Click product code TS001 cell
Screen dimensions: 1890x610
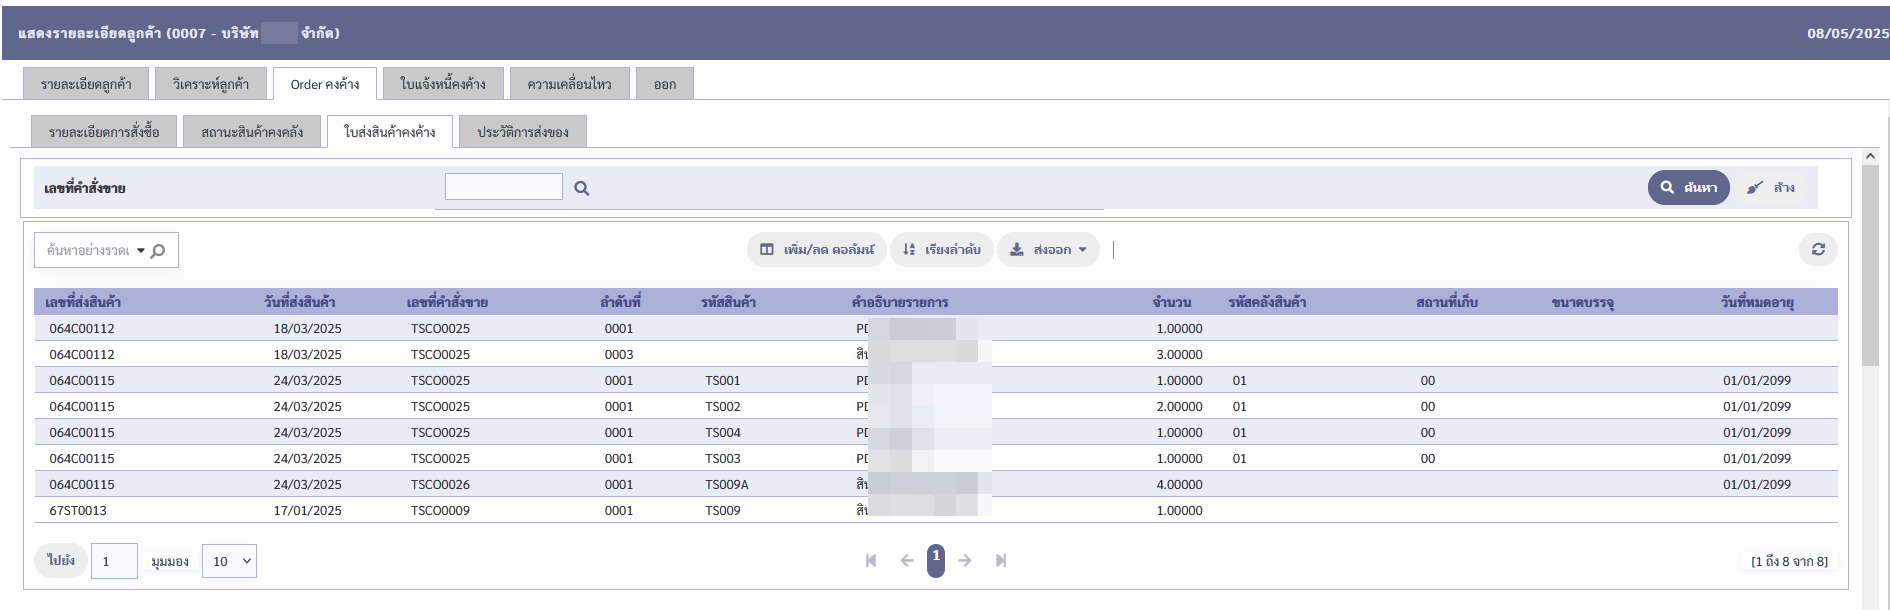pyautogui.click(x=723, y=380)
